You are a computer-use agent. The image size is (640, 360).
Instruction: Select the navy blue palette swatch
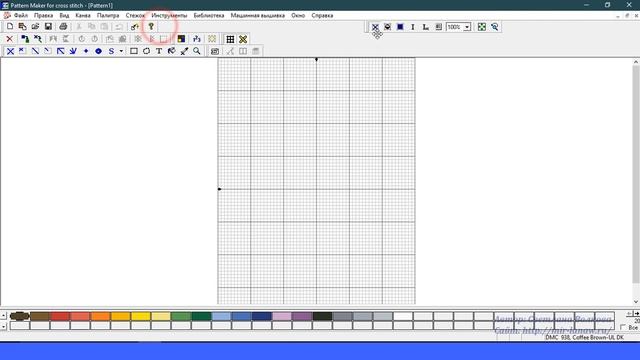coord(262,316)
